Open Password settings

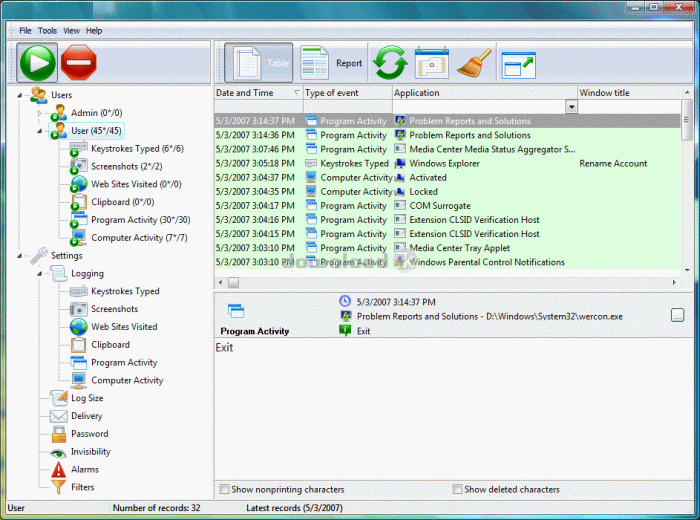coord(89,434)
